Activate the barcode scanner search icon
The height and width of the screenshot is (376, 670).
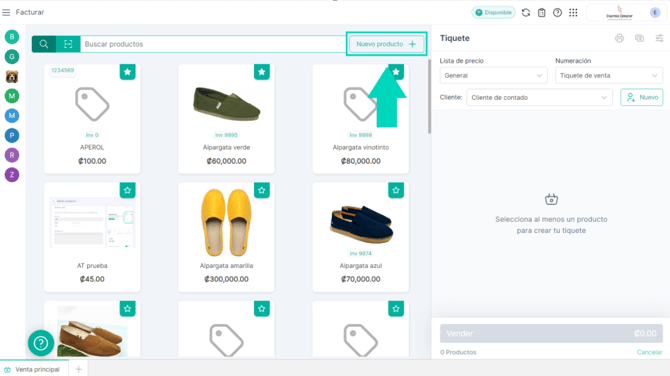point(68,44)
